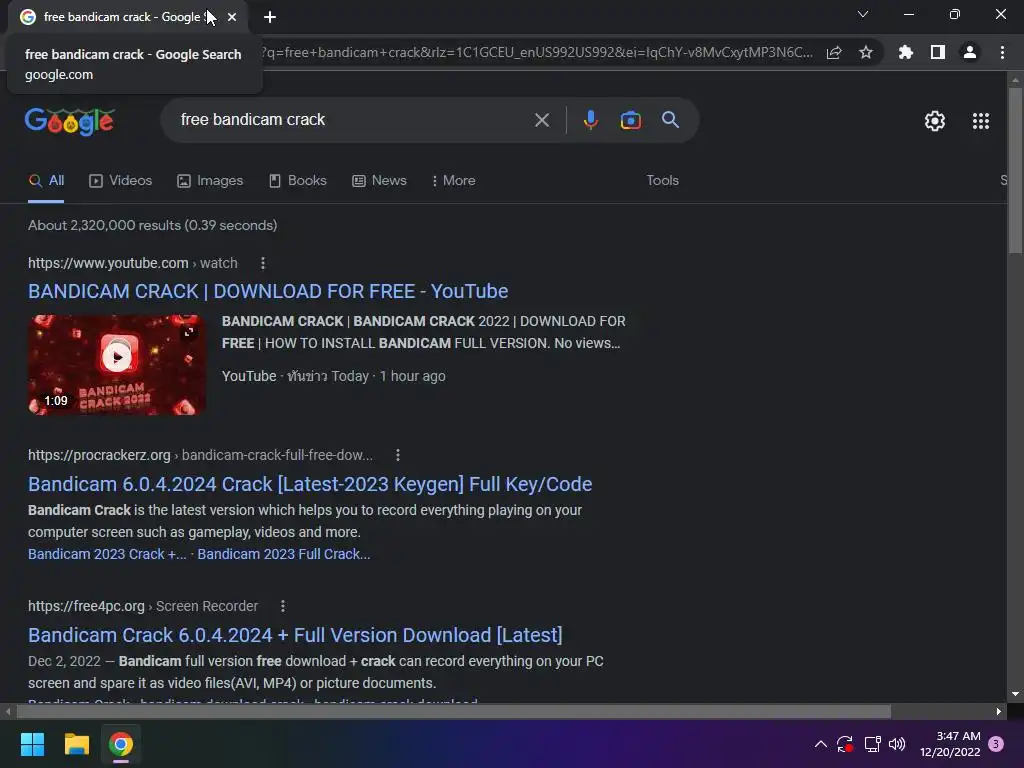Click the scrollbar down arrow
This screenshot has width=1024, height=768.
(x=1014, y=694)
